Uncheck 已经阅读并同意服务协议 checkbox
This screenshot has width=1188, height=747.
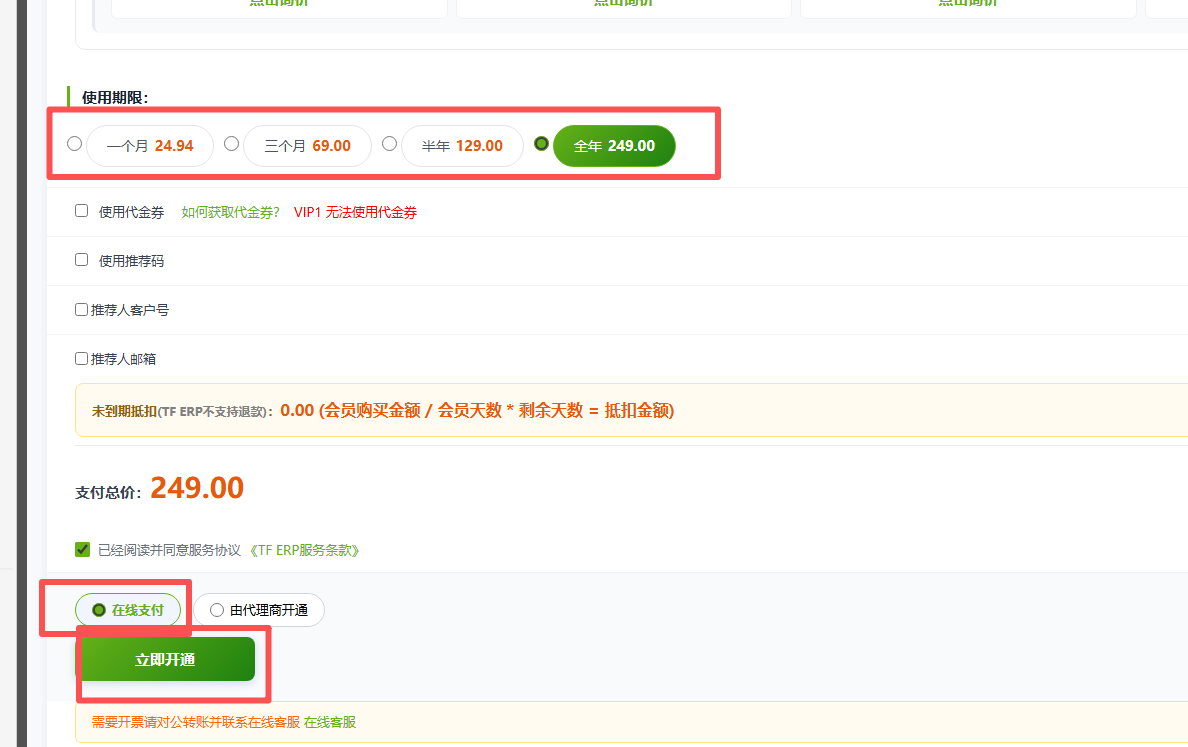click(82, 549)
